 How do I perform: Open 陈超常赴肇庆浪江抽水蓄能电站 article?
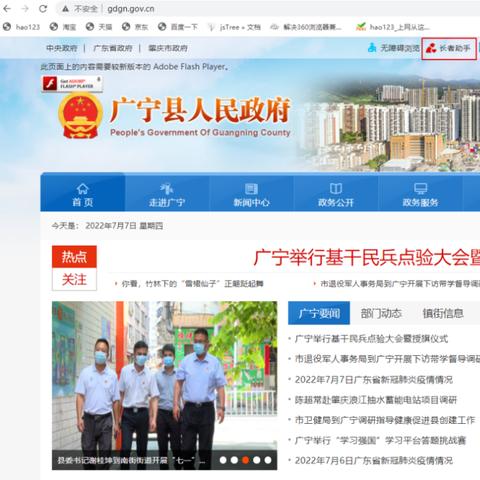point(376,400)
